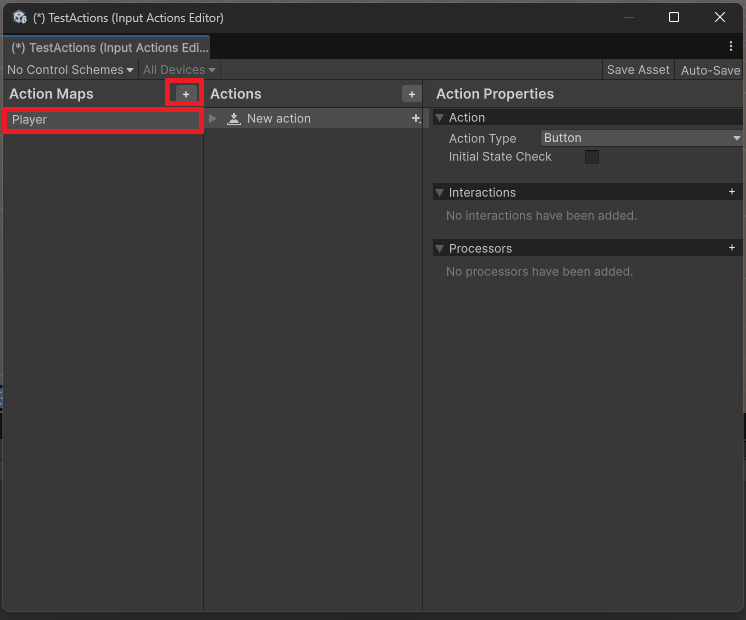
Task: Collapse the Action foldout header
Action: [439, 118]
